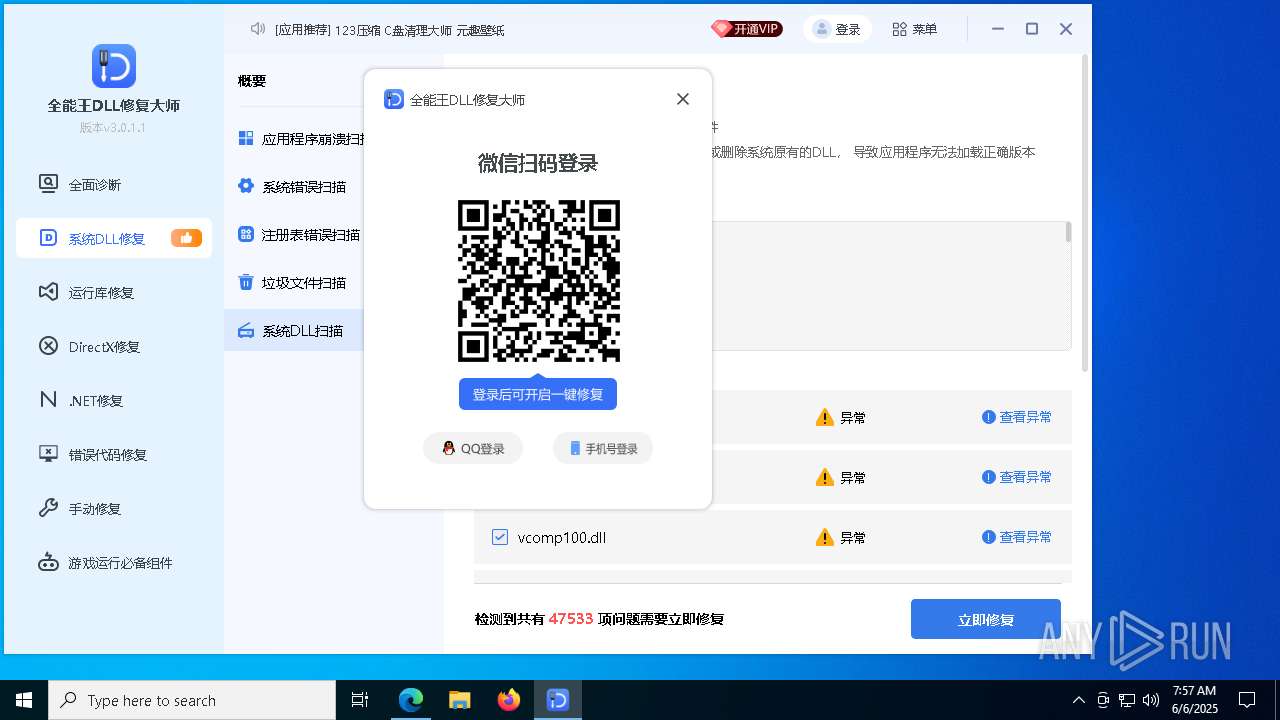Viewport: 1280px width, 720px height.
Task: Click the first row's 查看异常 link
Action: [x=1017, y=417]
